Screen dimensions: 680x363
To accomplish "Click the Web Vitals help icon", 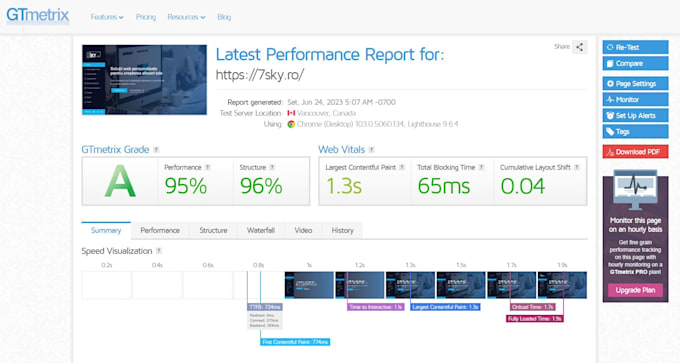I will [371, 150].
